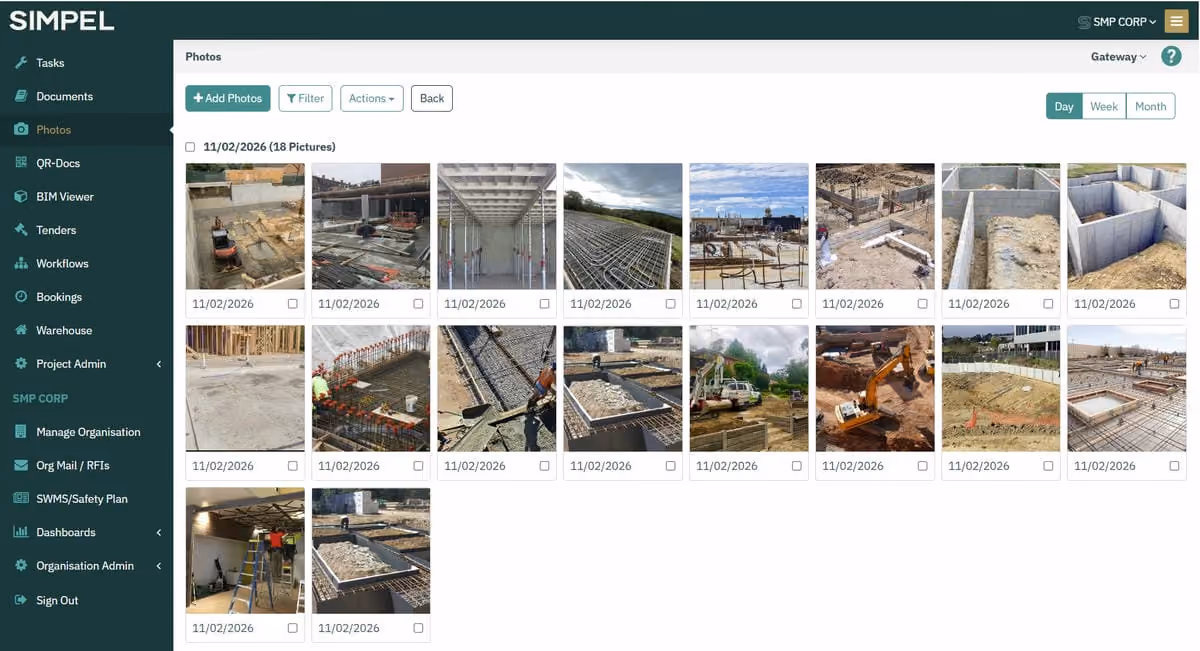Expand Organisation Admin submenu chevron
The image size is (1200, 651).
(x=159, y=566)
